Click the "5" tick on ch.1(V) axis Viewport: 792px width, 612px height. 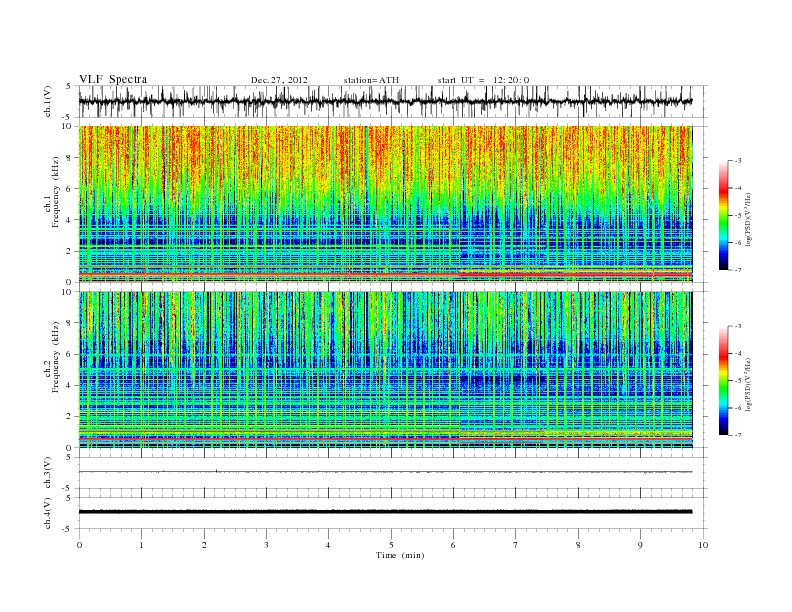69,86
